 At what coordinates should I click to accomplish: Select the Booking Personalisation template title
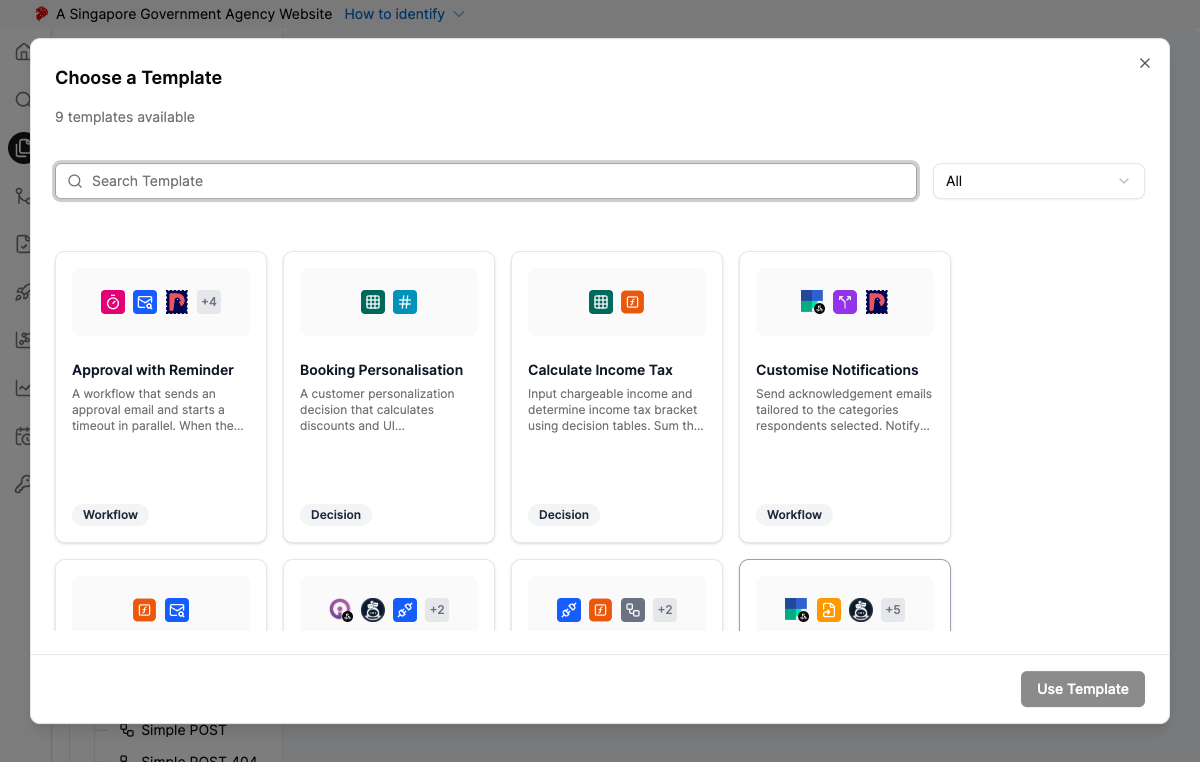[382, 370]
